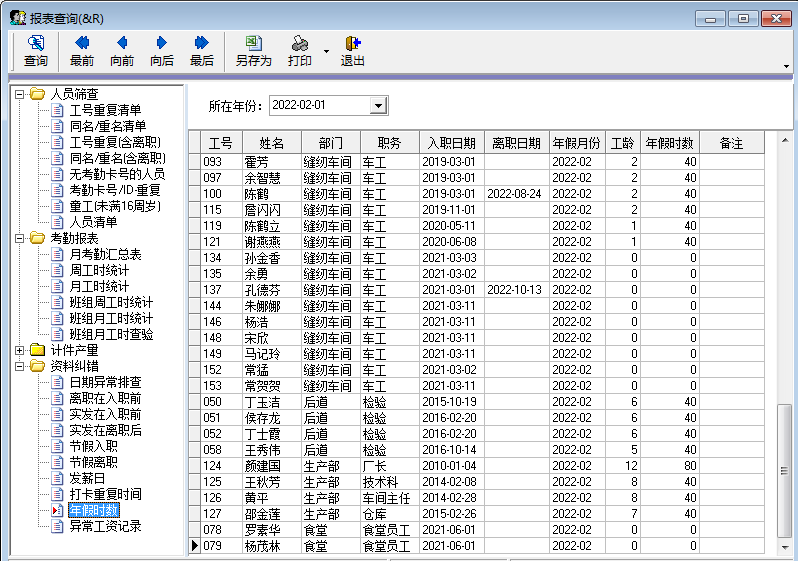Click the row selector for 杨茂林

(195, 546)
